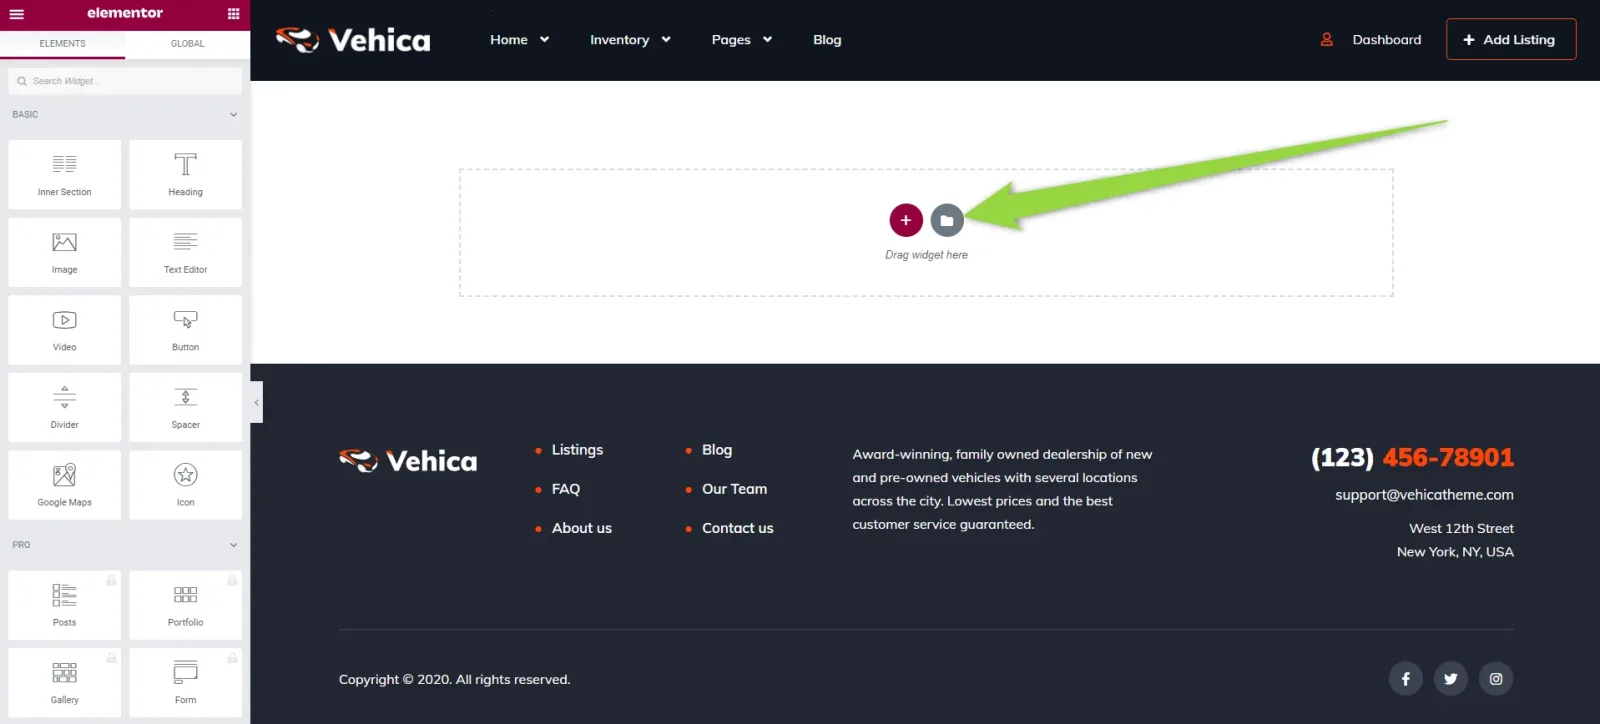
Task: Click the Search Widget field
Action: pyautogui.click(x=125, y=81)
